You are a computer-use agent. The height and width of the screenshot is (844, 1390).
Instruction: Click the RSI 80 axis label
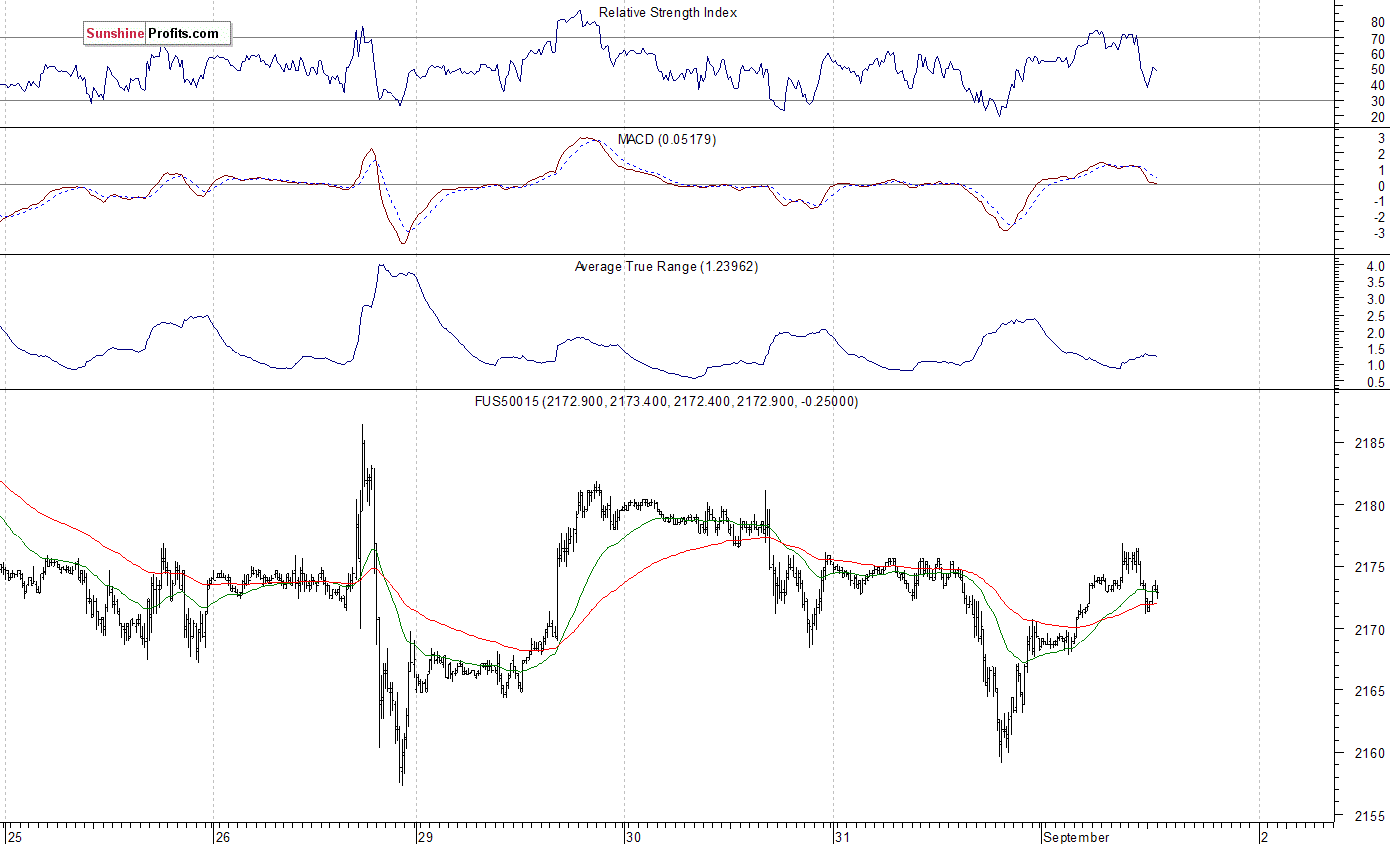coord(1378,22)
